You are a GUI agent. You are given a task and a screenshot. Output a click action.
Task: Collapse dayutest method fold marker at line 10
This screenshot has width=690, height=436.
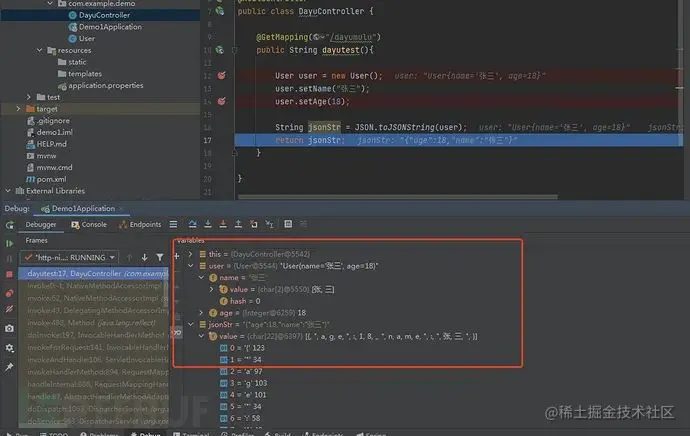pyautogui.click(x=235, y=50)
